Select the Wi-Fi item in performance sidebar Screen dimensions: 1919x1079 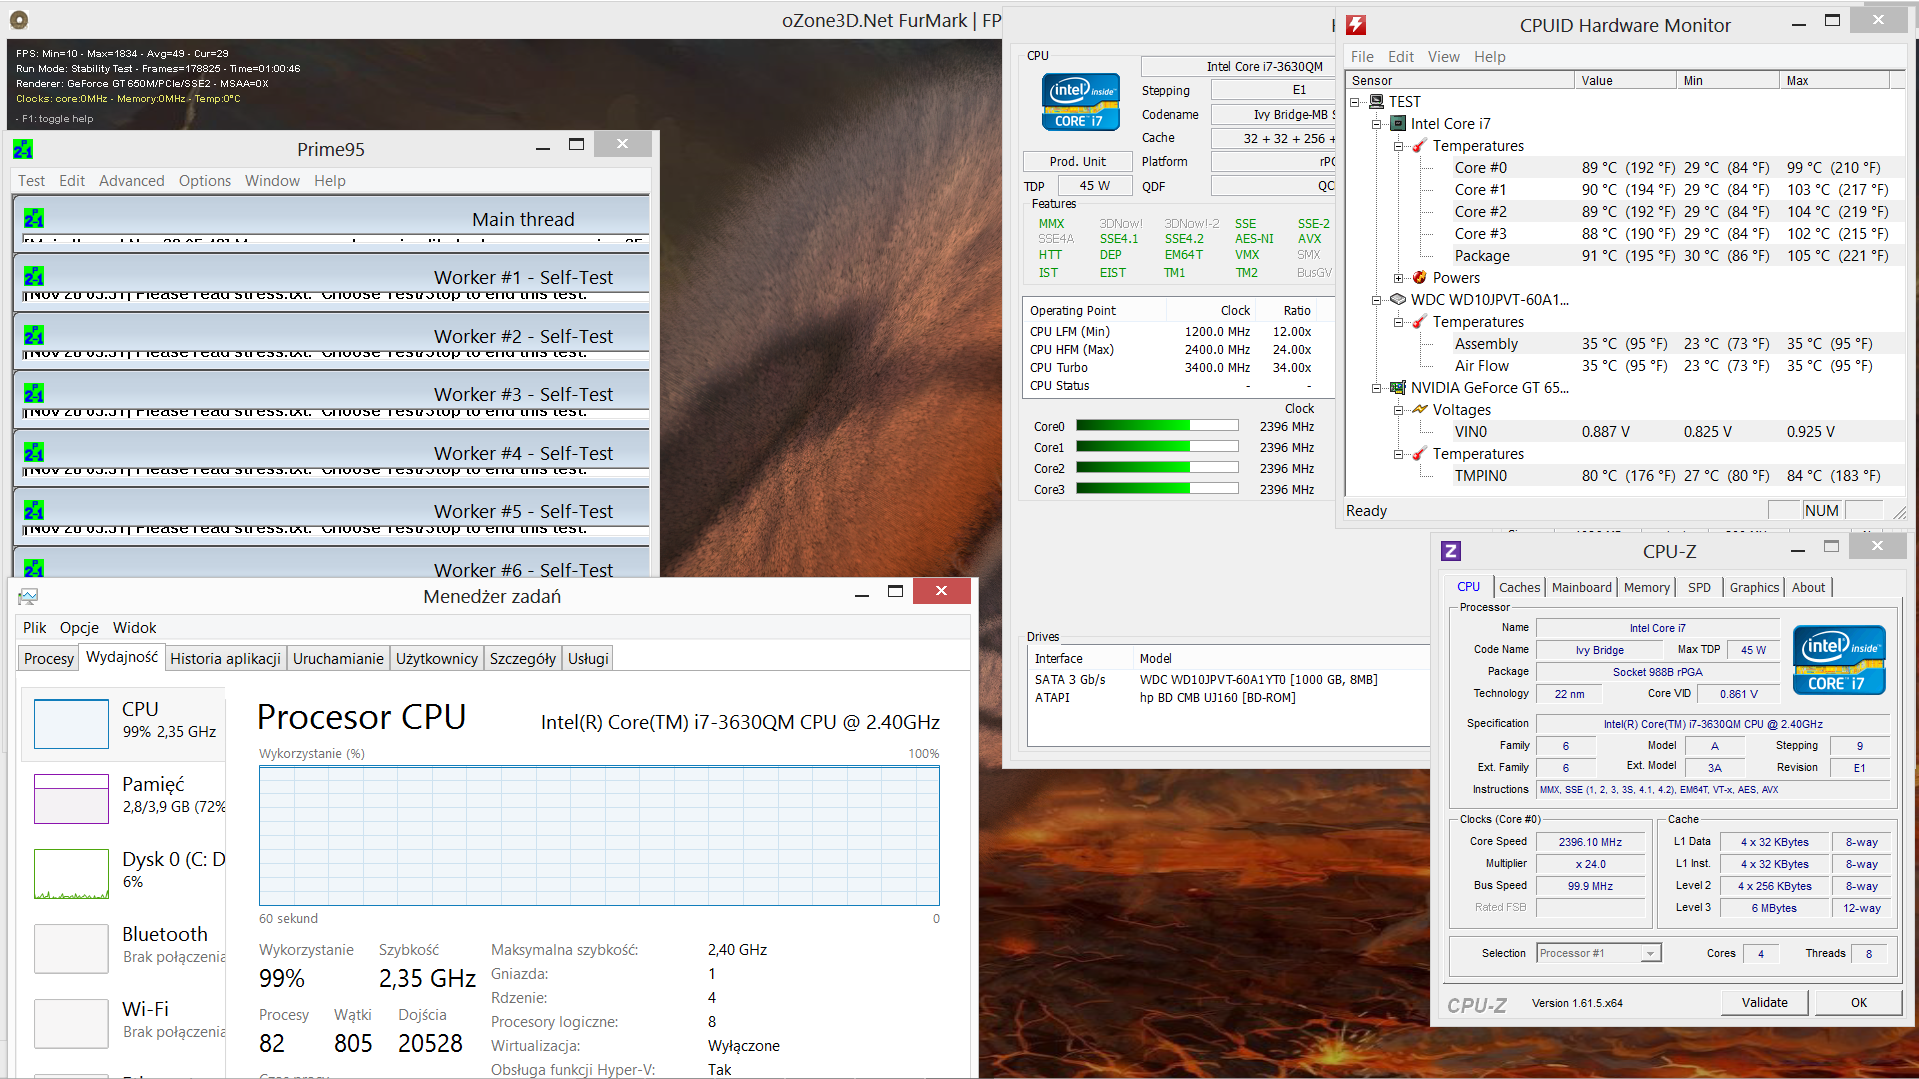point(125,1022)
